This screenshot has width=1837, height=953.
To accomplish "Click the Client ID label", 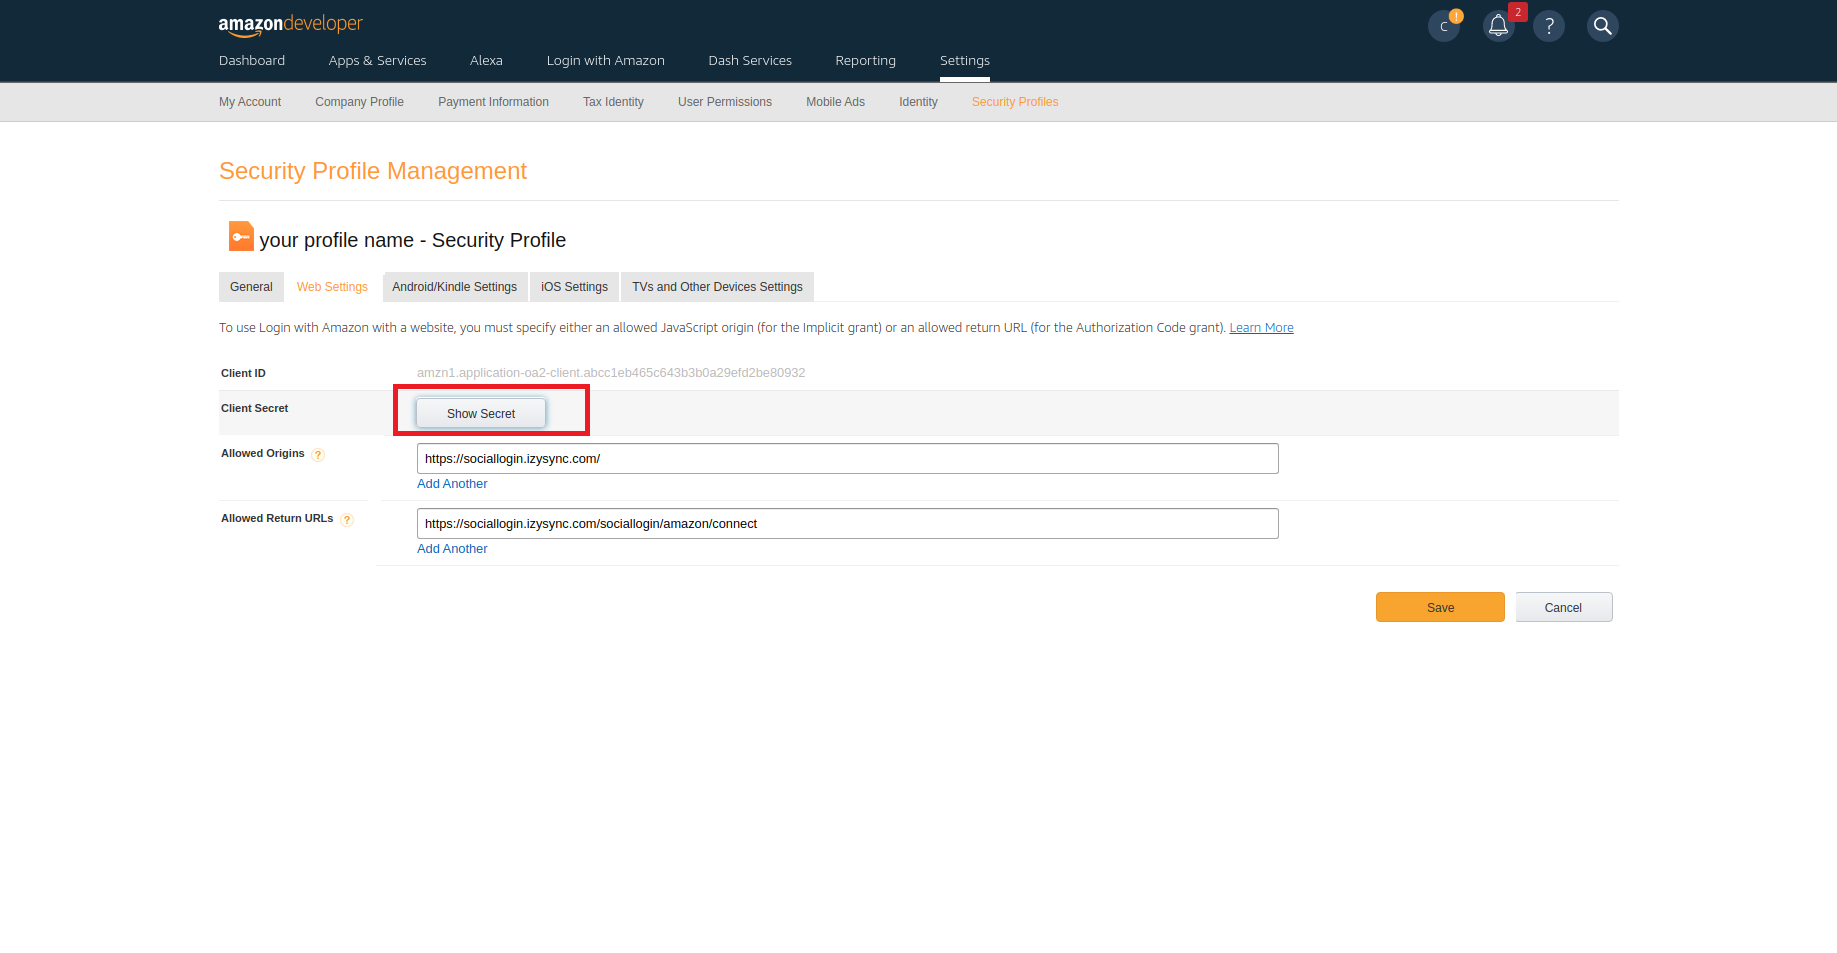I will point(243,373).
